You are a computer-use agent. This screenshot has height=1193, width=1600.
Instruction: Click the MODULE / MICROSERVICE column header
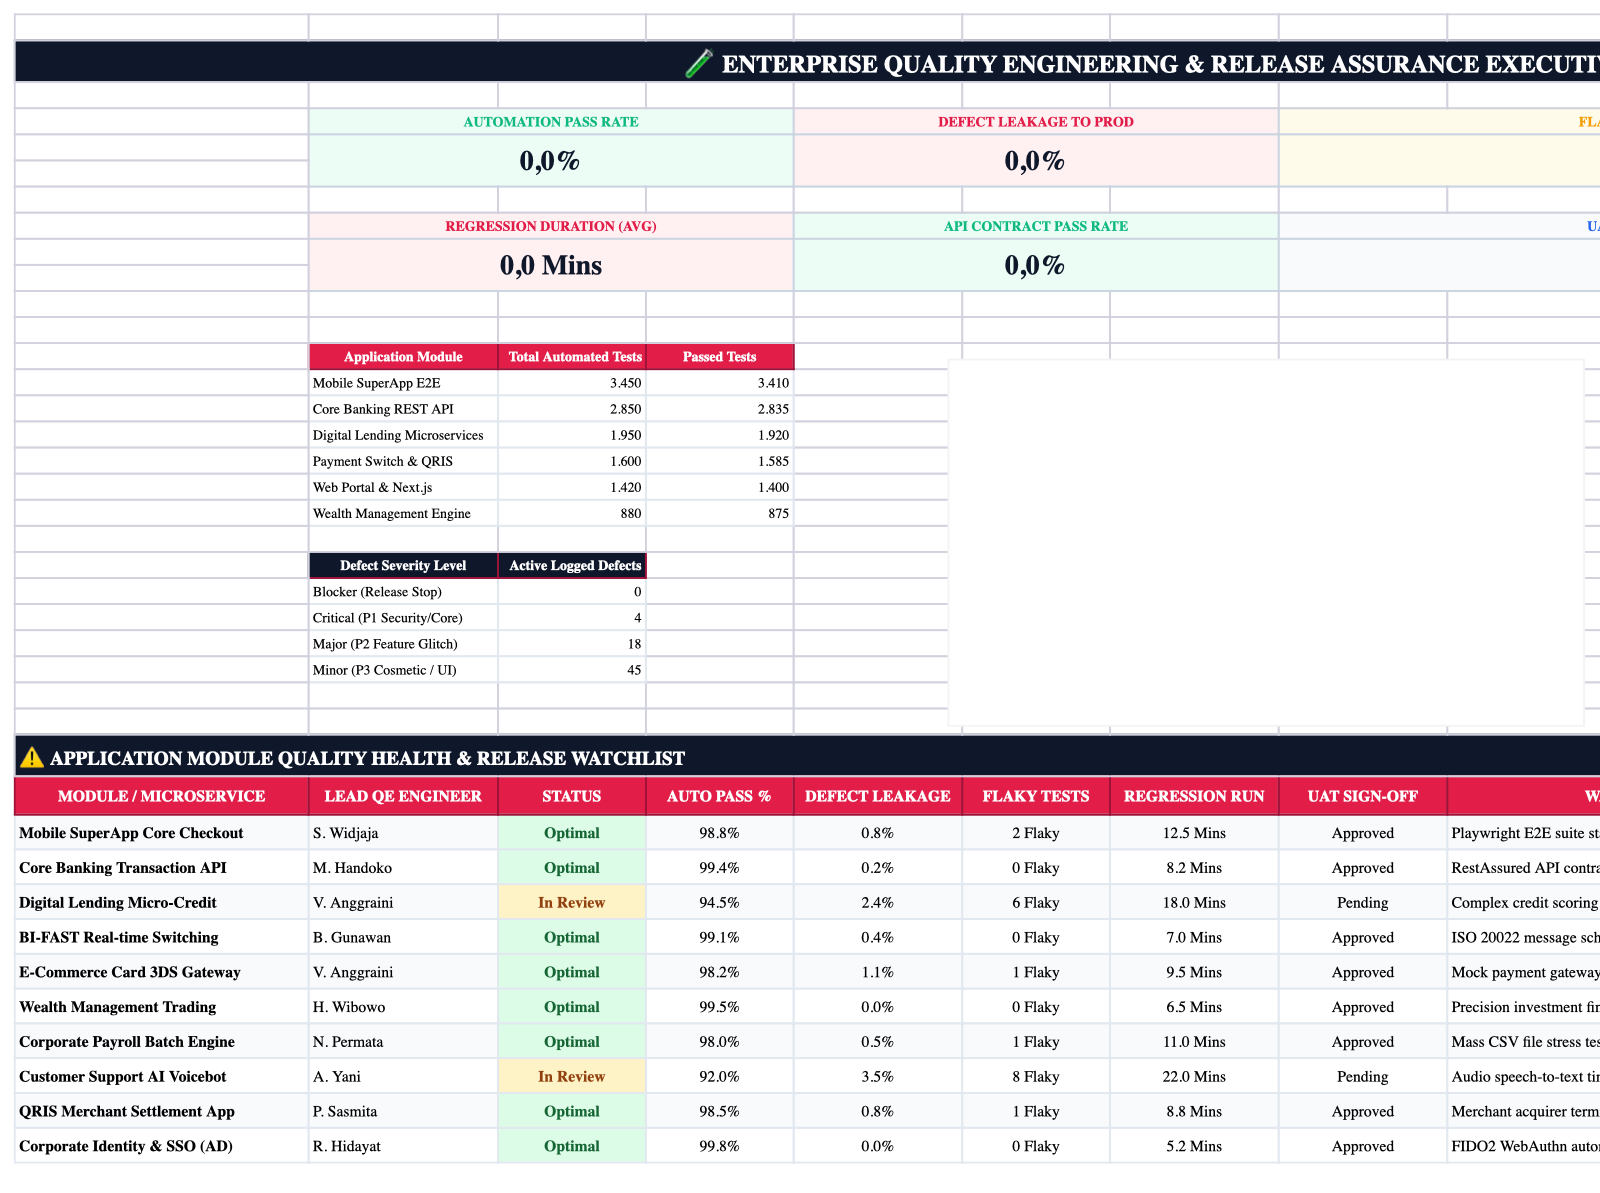tap(162, 797)
